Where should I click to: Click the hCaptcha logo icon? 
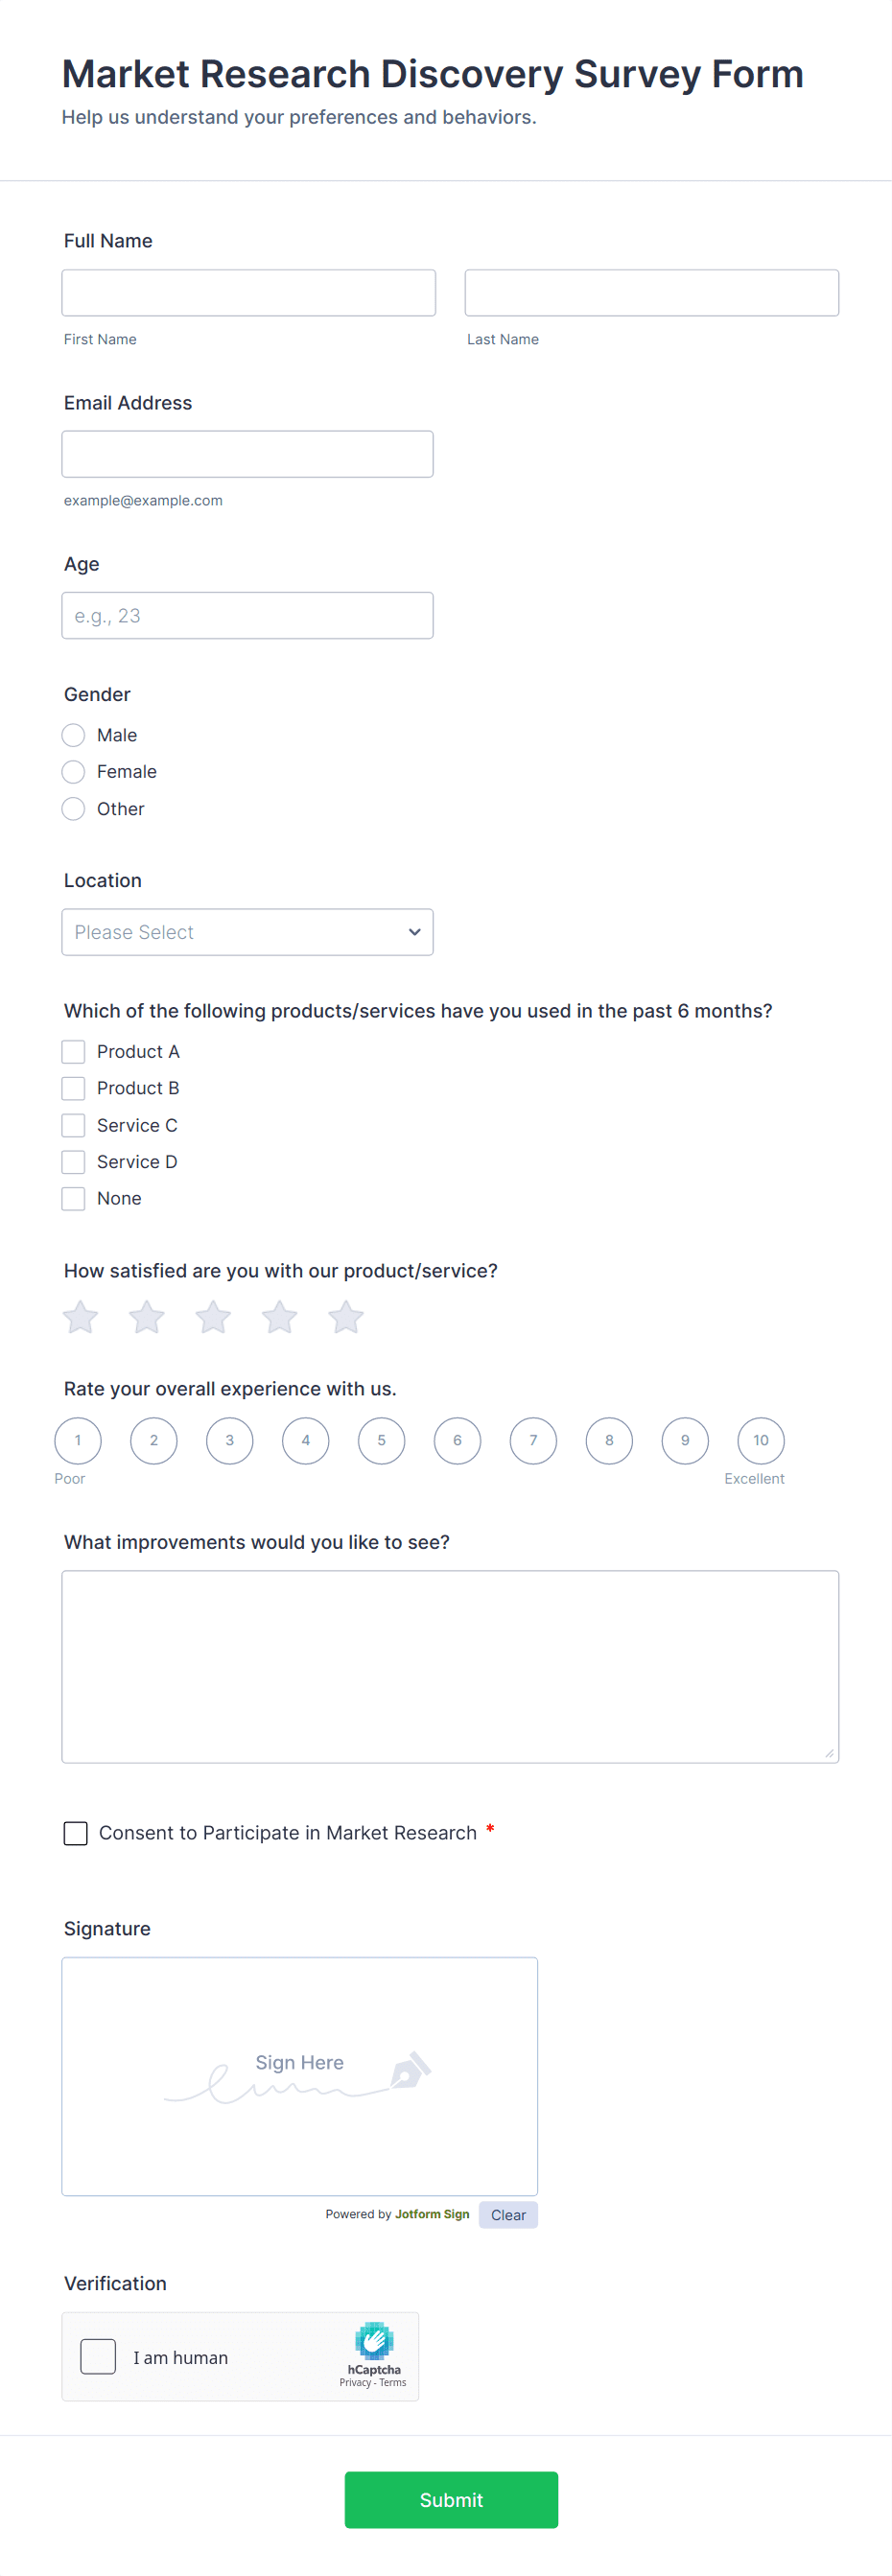(374, 2340)
